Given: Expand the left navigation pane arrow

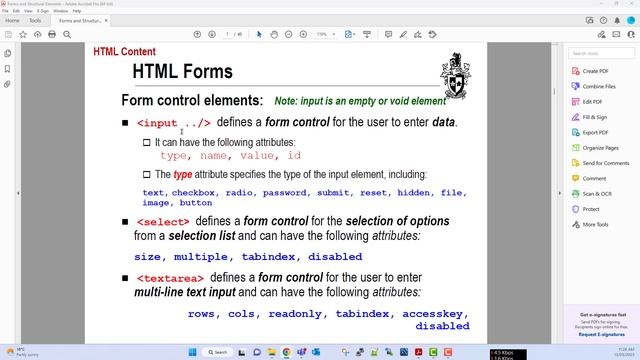Looking at the screenshot, I should click(18, 193).
